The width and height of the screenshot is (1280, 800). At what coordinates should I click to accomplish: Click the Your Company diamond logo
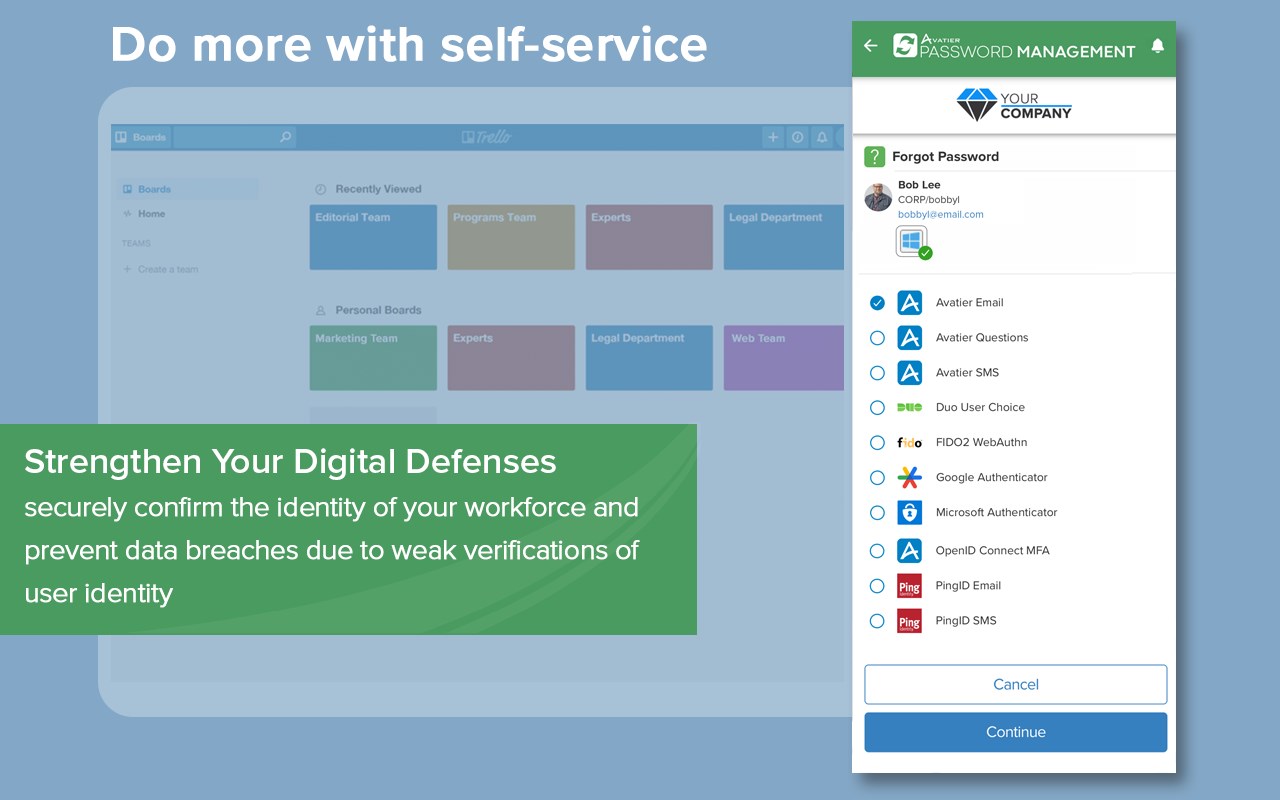[x=1014, y=105]
